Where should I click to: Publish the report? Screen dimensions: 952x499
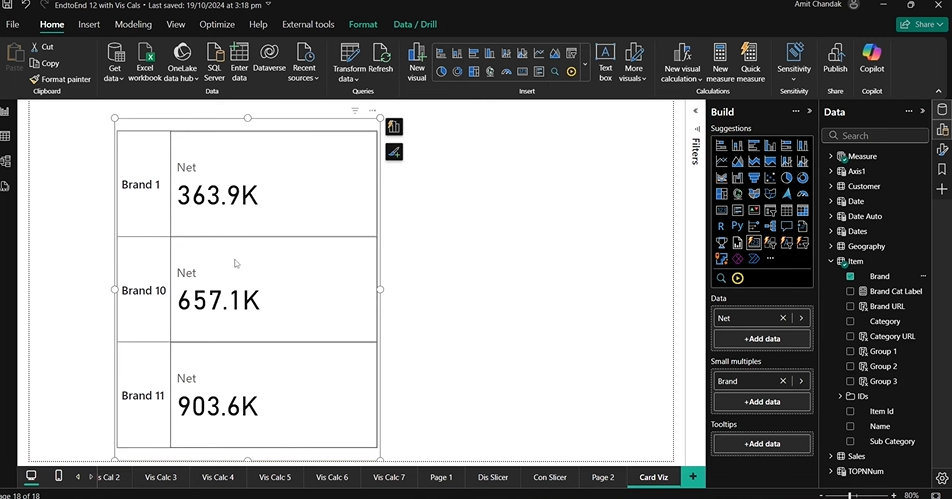[835, 58]
